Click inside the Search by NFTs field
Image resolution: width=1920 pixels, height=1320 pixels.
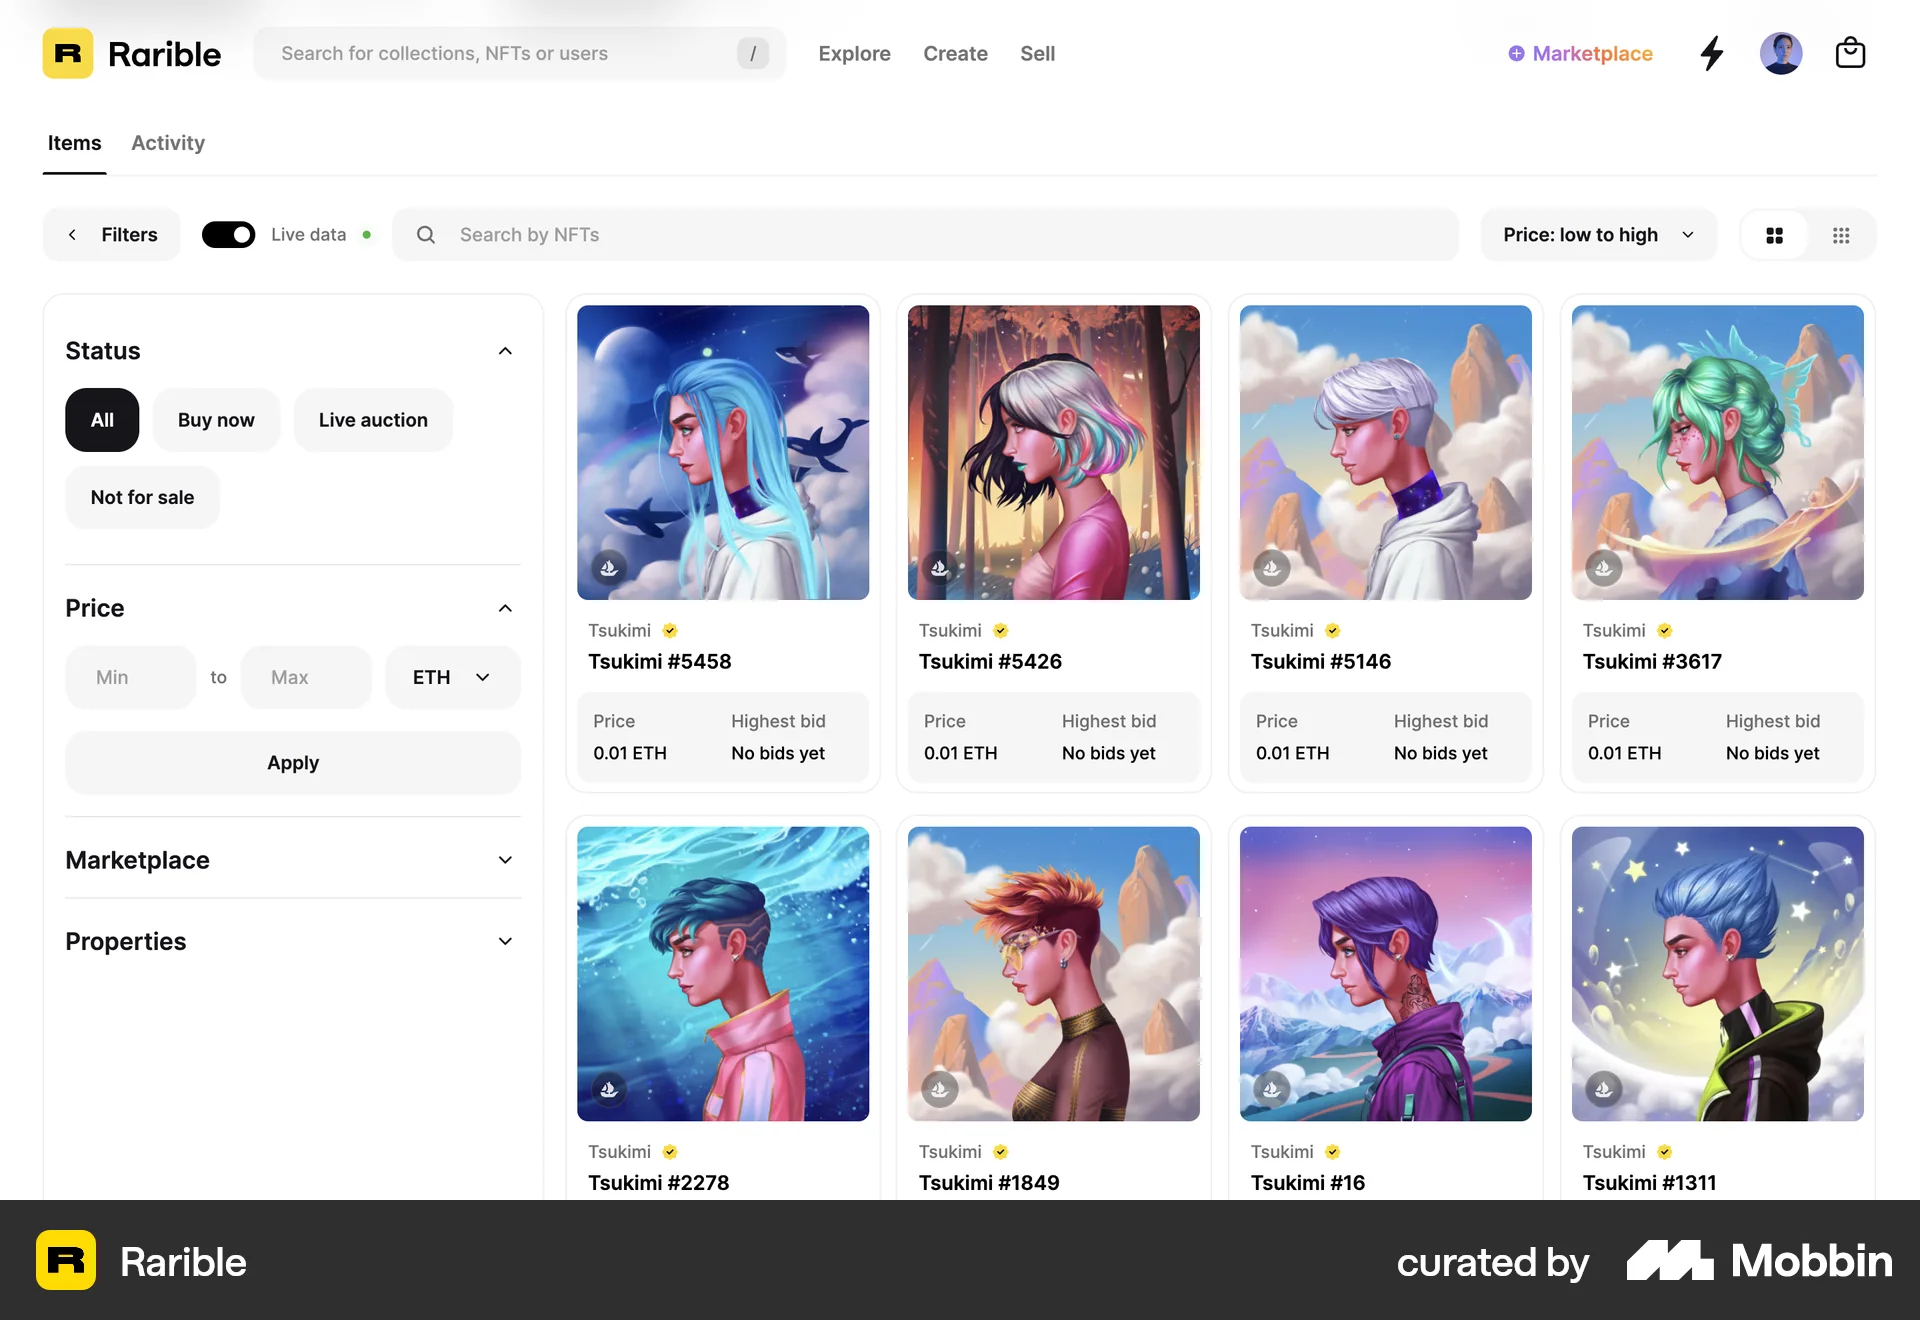pyautogui.click(x=700, y=234)
